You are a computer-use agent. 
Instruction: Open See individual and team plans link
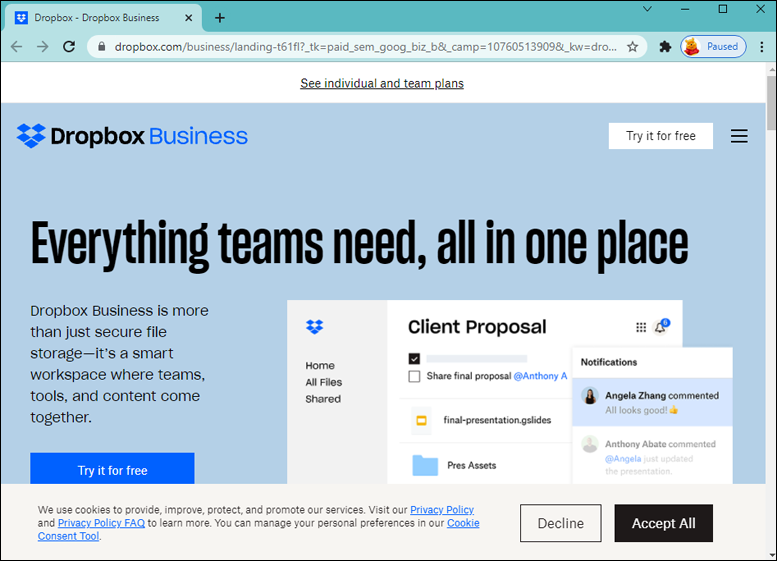click(382, 83)
